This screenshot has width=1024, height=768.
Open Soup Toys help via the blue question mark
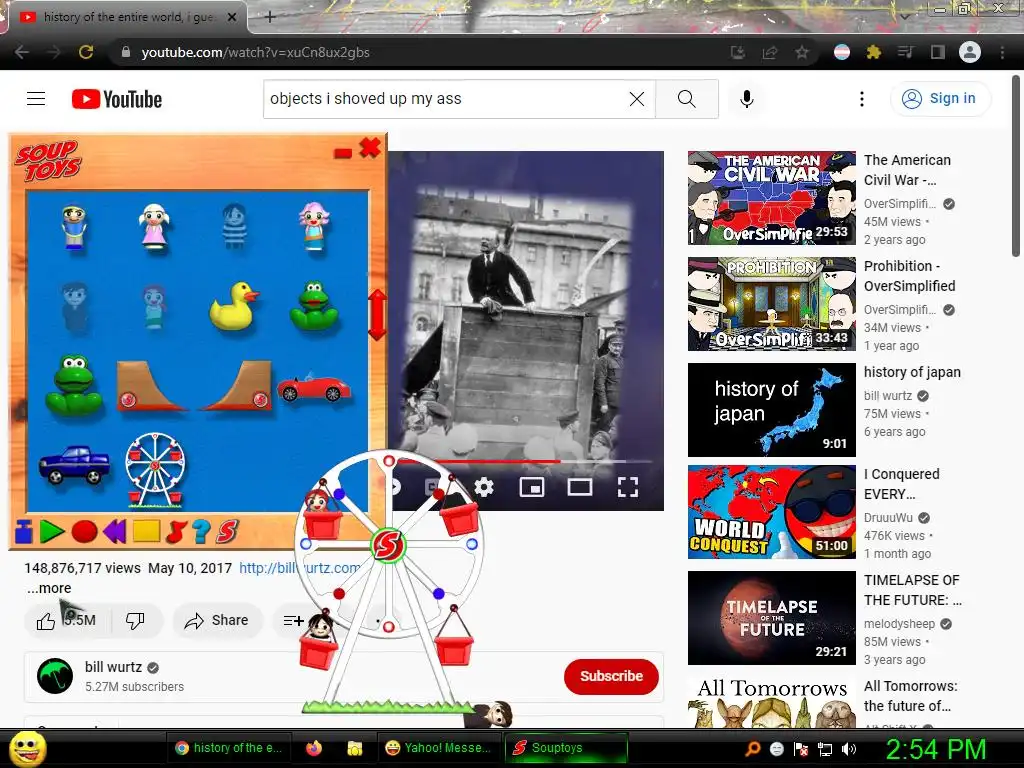tap(202, 532)
